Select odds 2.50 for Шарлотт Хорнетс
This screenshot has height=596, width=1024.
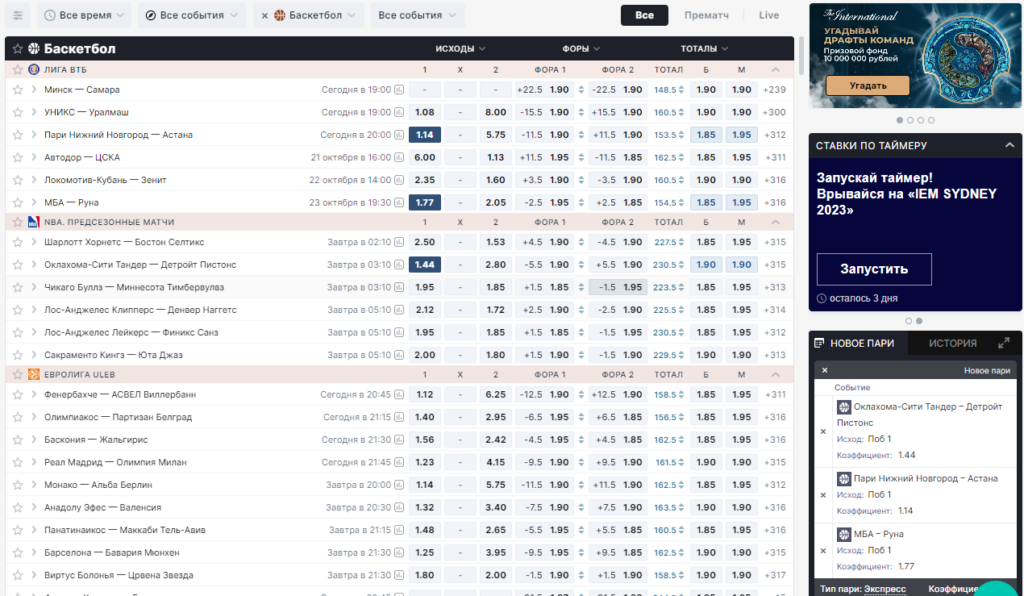(x=424, y=242)
